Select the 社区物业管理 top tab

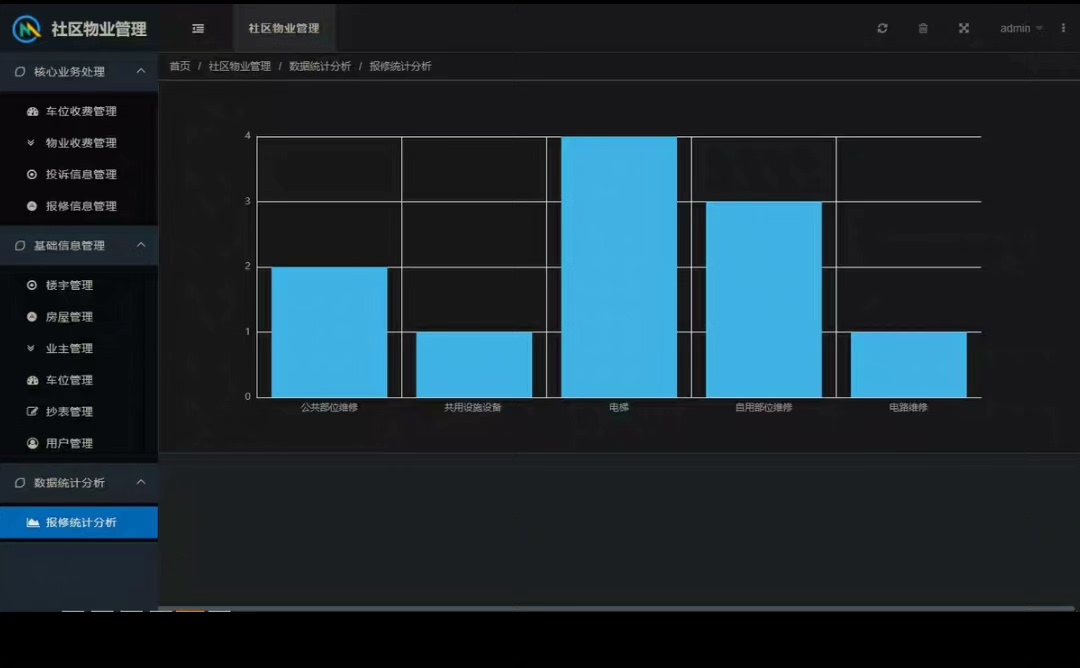[284, 28]
